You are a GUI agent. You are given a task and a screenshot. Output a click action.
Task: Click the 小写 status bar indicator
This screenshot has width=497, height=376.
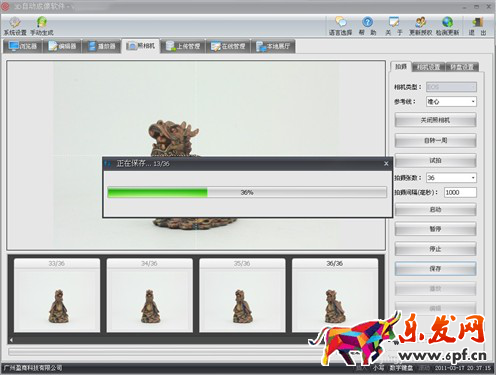pyautogui.click(x=379, y=368)
